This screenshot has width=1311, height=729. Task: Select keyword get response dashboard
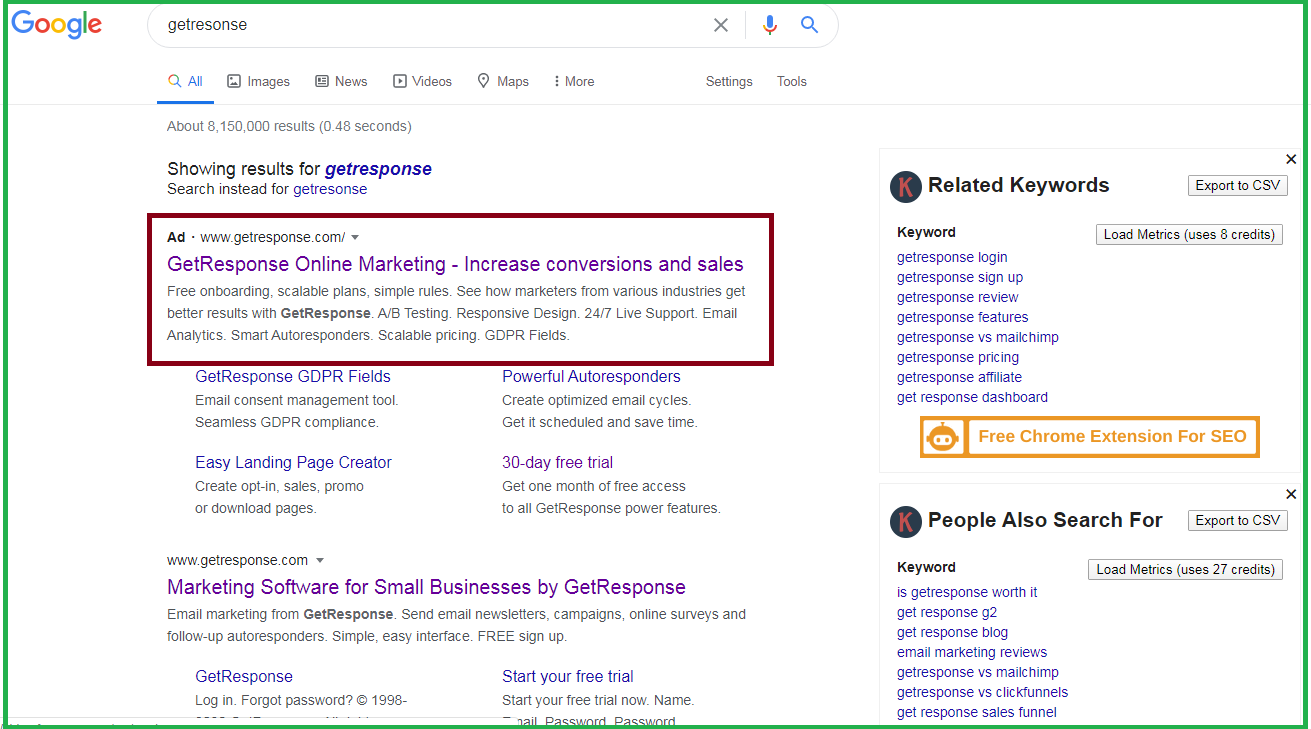tap(972, 398)
